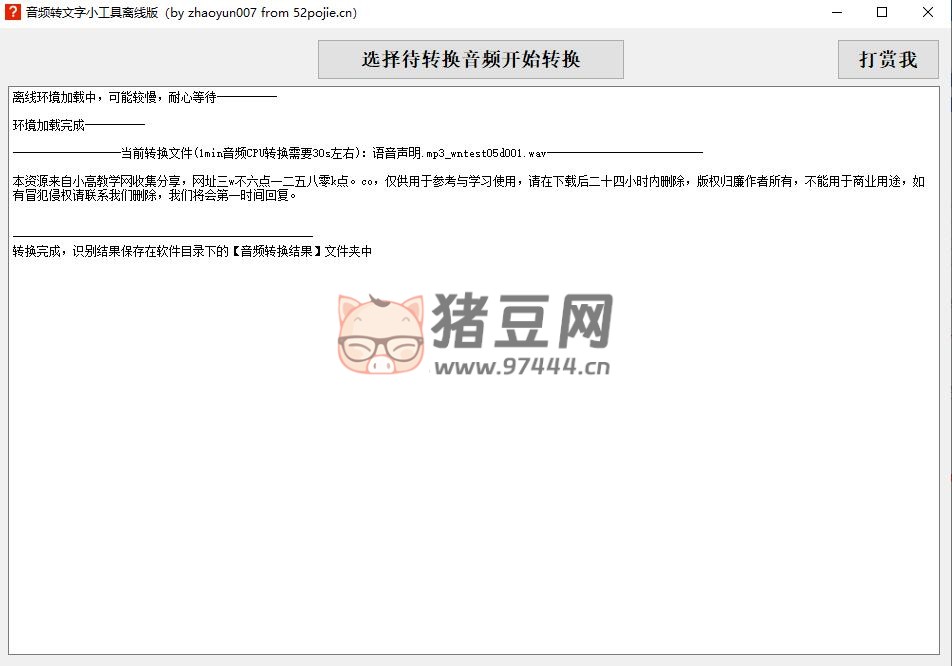Open the 打赏我 donate button
952x666 pixels.
click(888, 59)
